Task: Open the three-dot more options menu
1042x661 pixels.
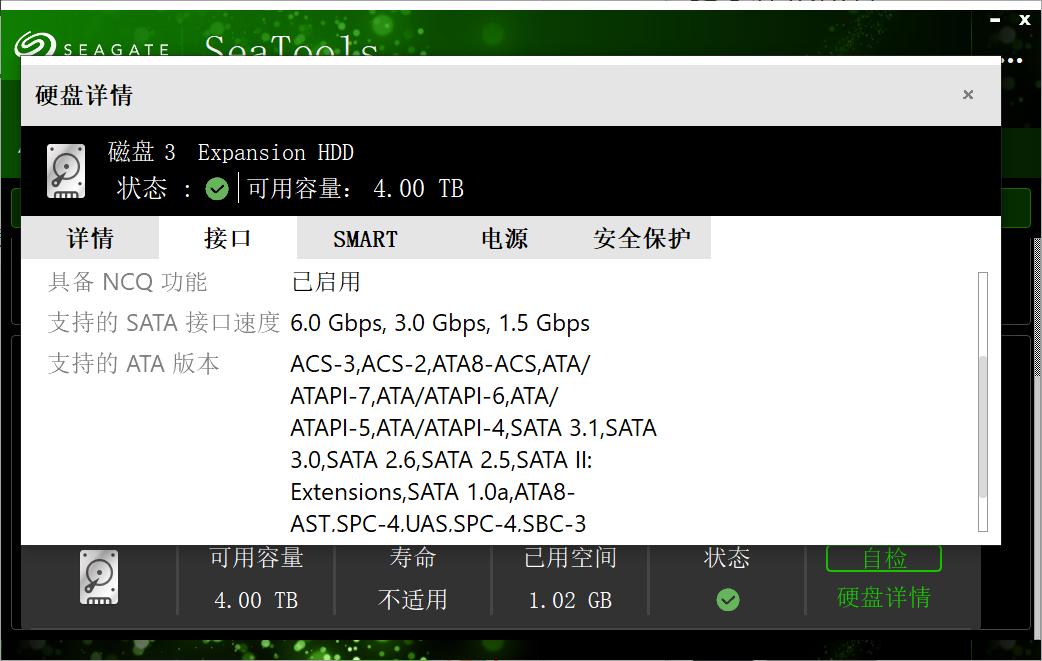Action: (1012, 60)
